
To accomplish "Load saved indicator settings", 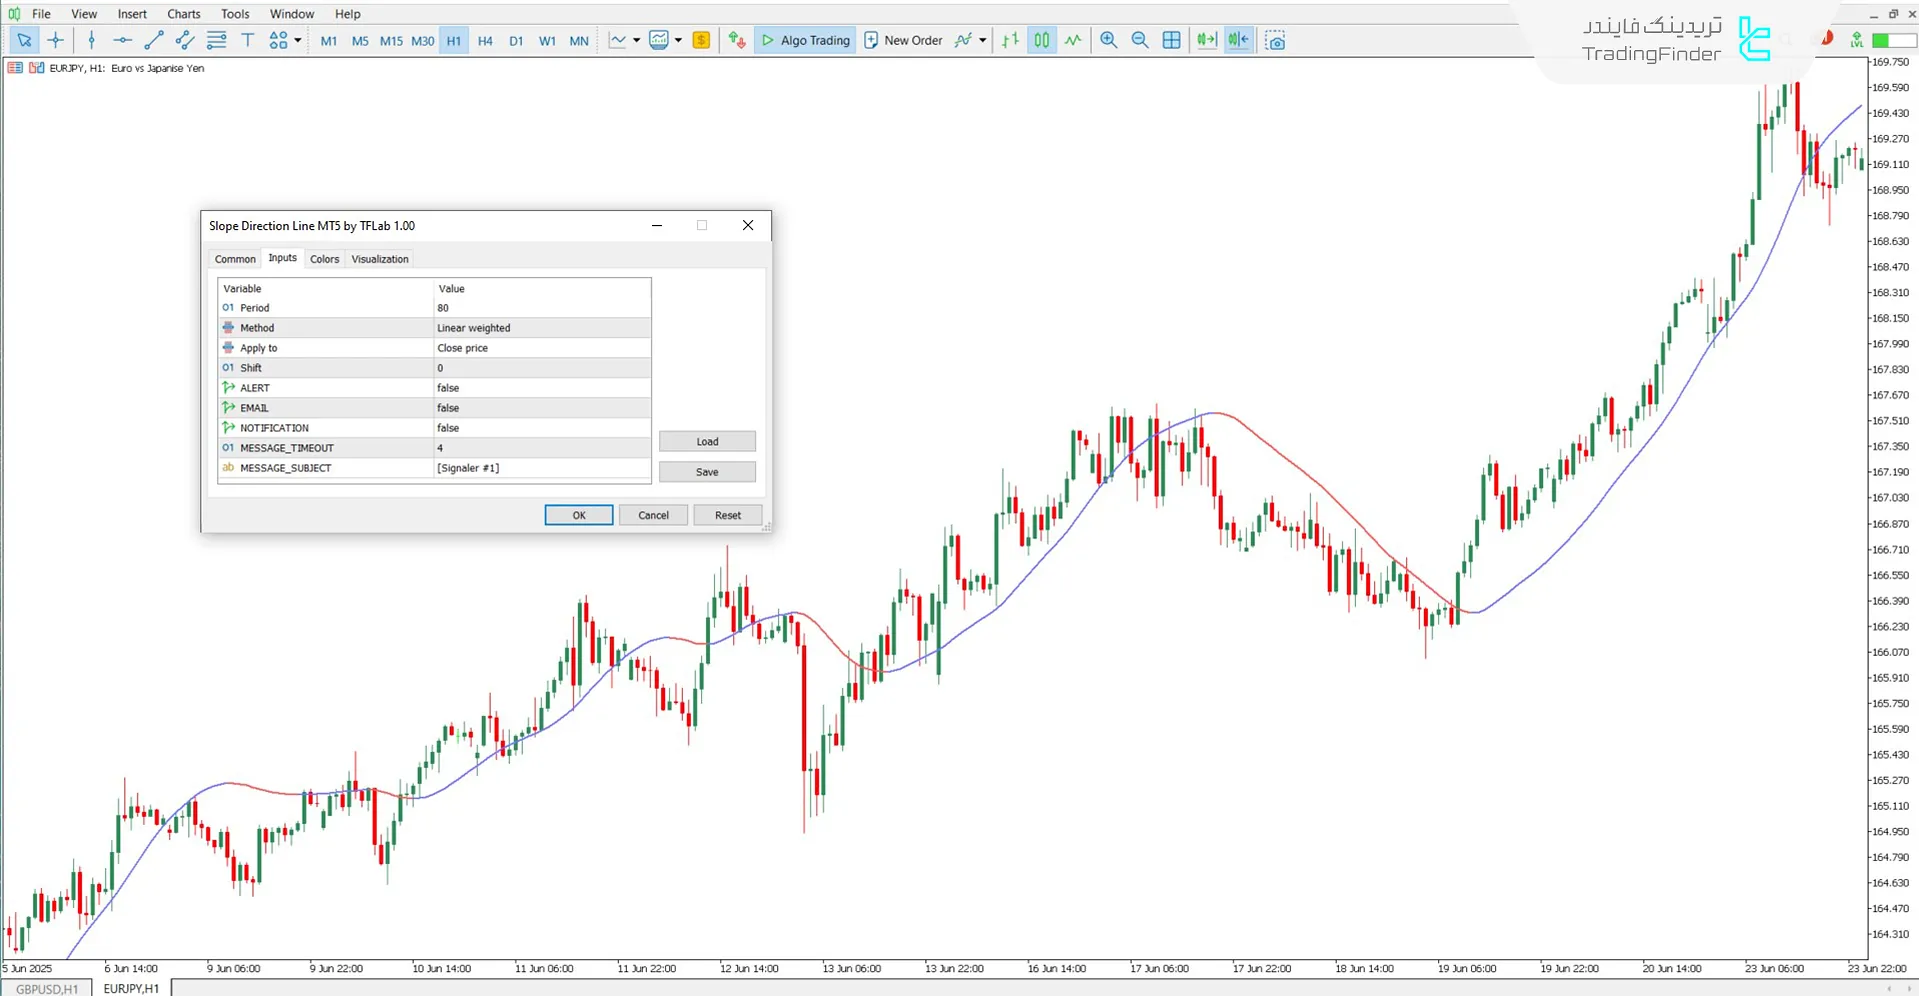I will point(706,441).
